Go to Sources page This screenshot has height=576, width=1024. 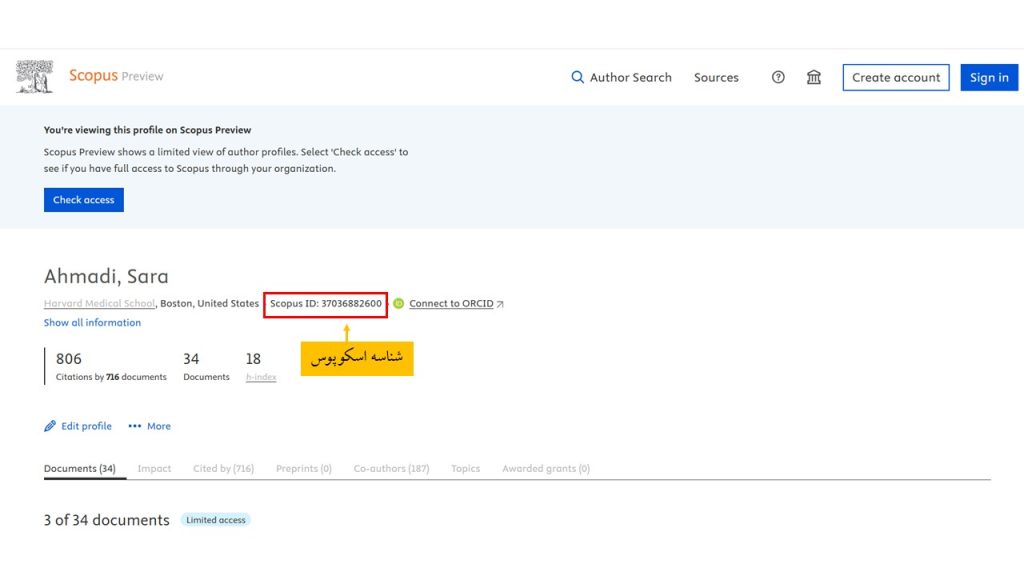[716, 77]
